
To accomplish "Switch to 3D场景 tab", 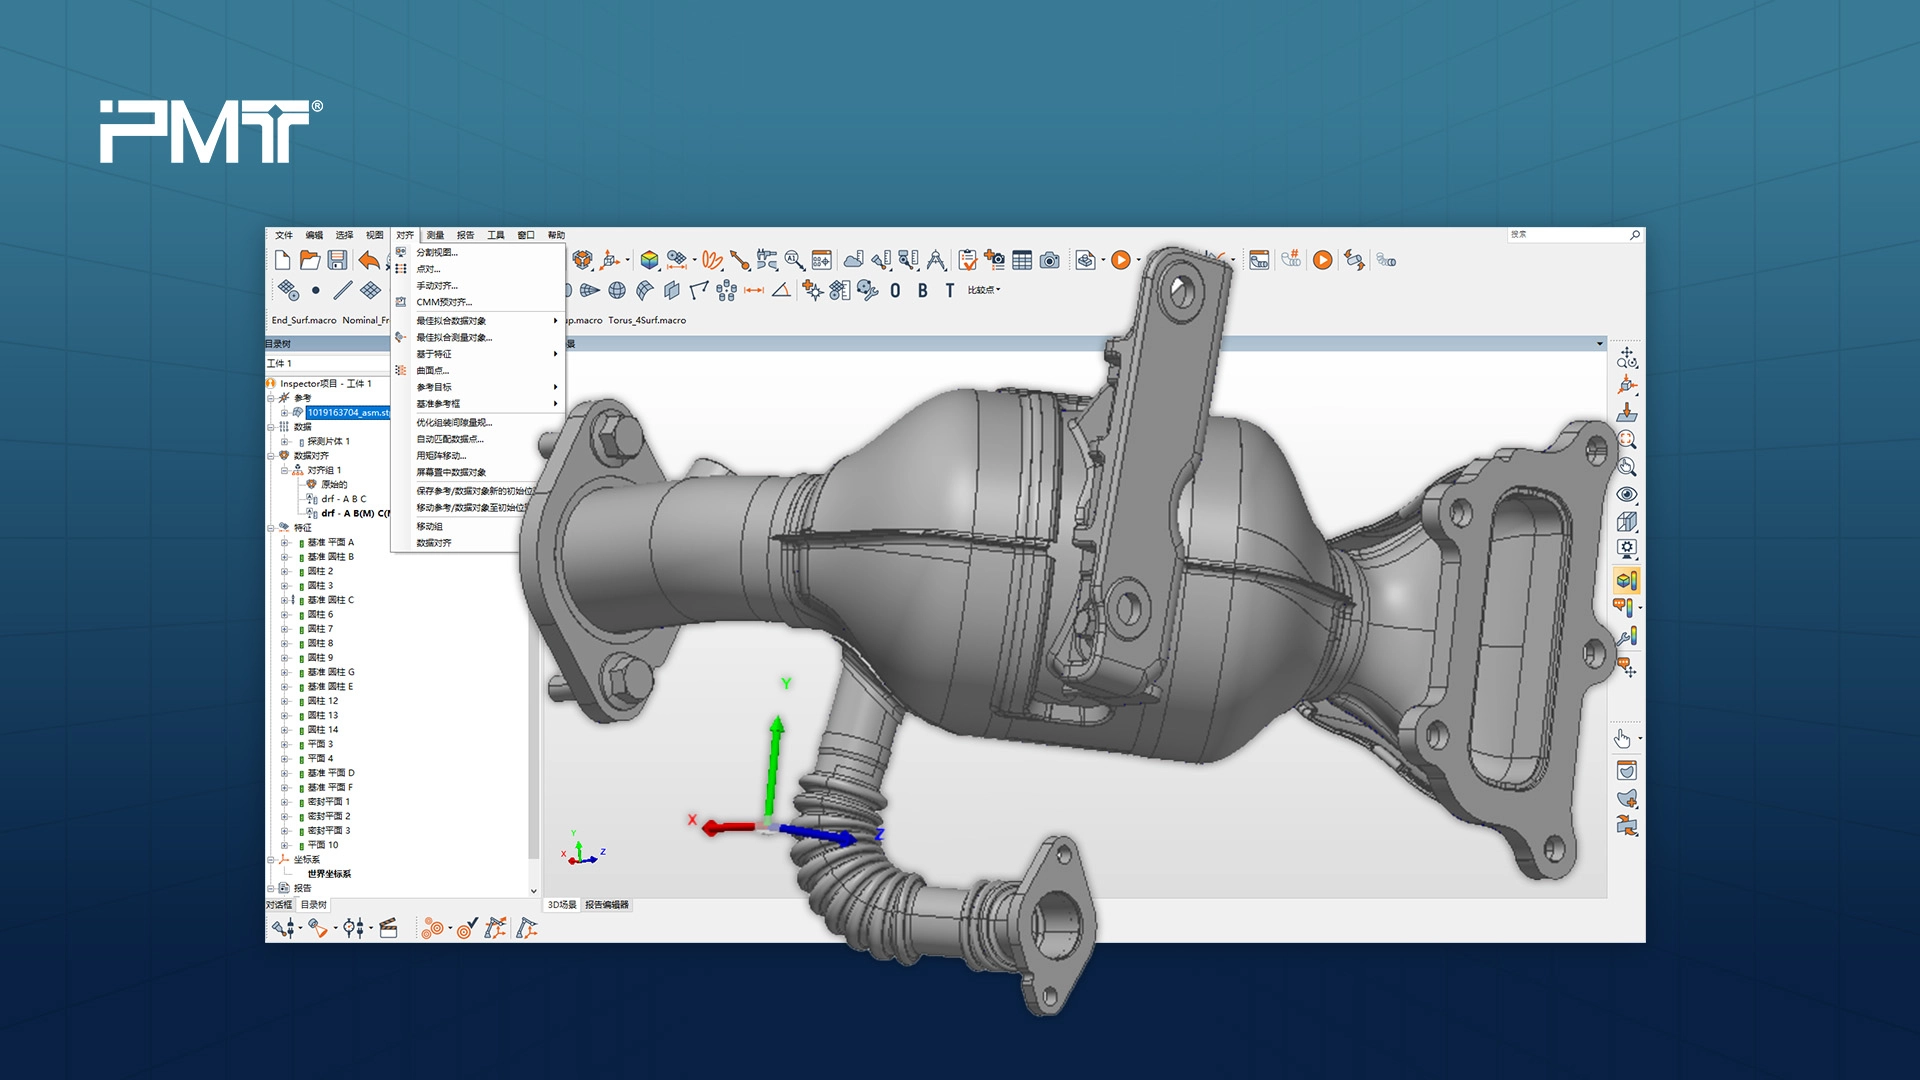I will [562, 905].
